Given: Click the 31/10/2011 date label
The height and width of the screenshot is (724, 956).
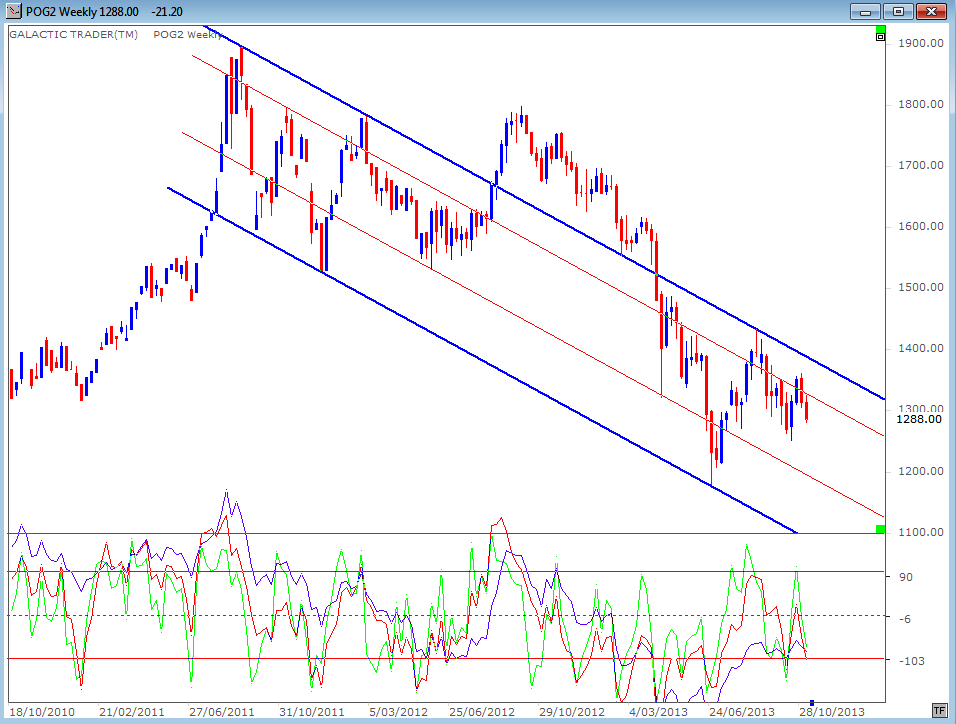Looking at the screenshot, I should 312,712.
